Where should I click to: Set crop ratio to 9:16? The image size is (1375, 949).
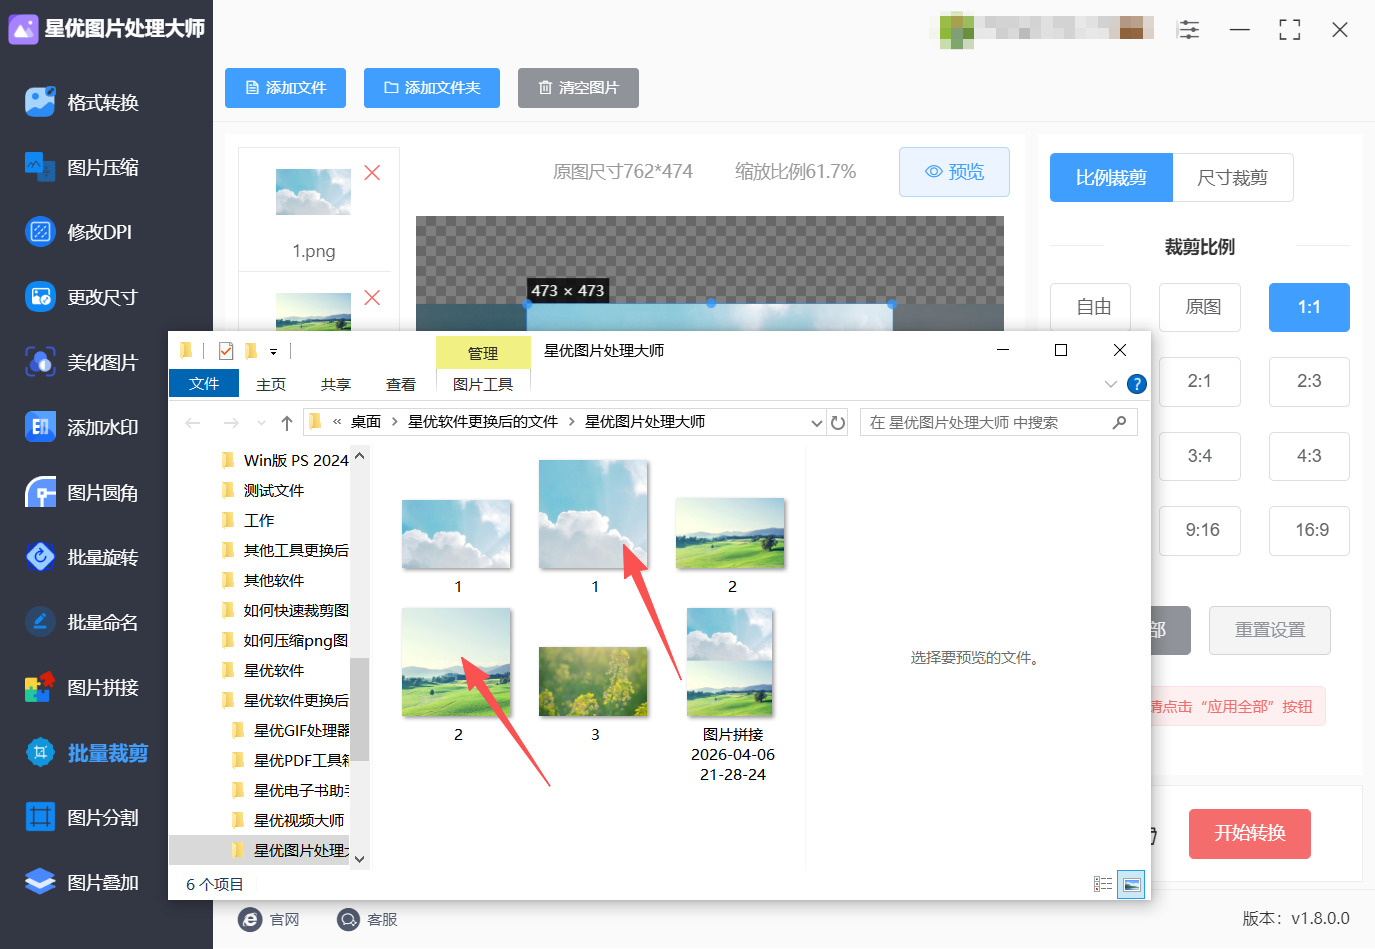(1200, 531)
